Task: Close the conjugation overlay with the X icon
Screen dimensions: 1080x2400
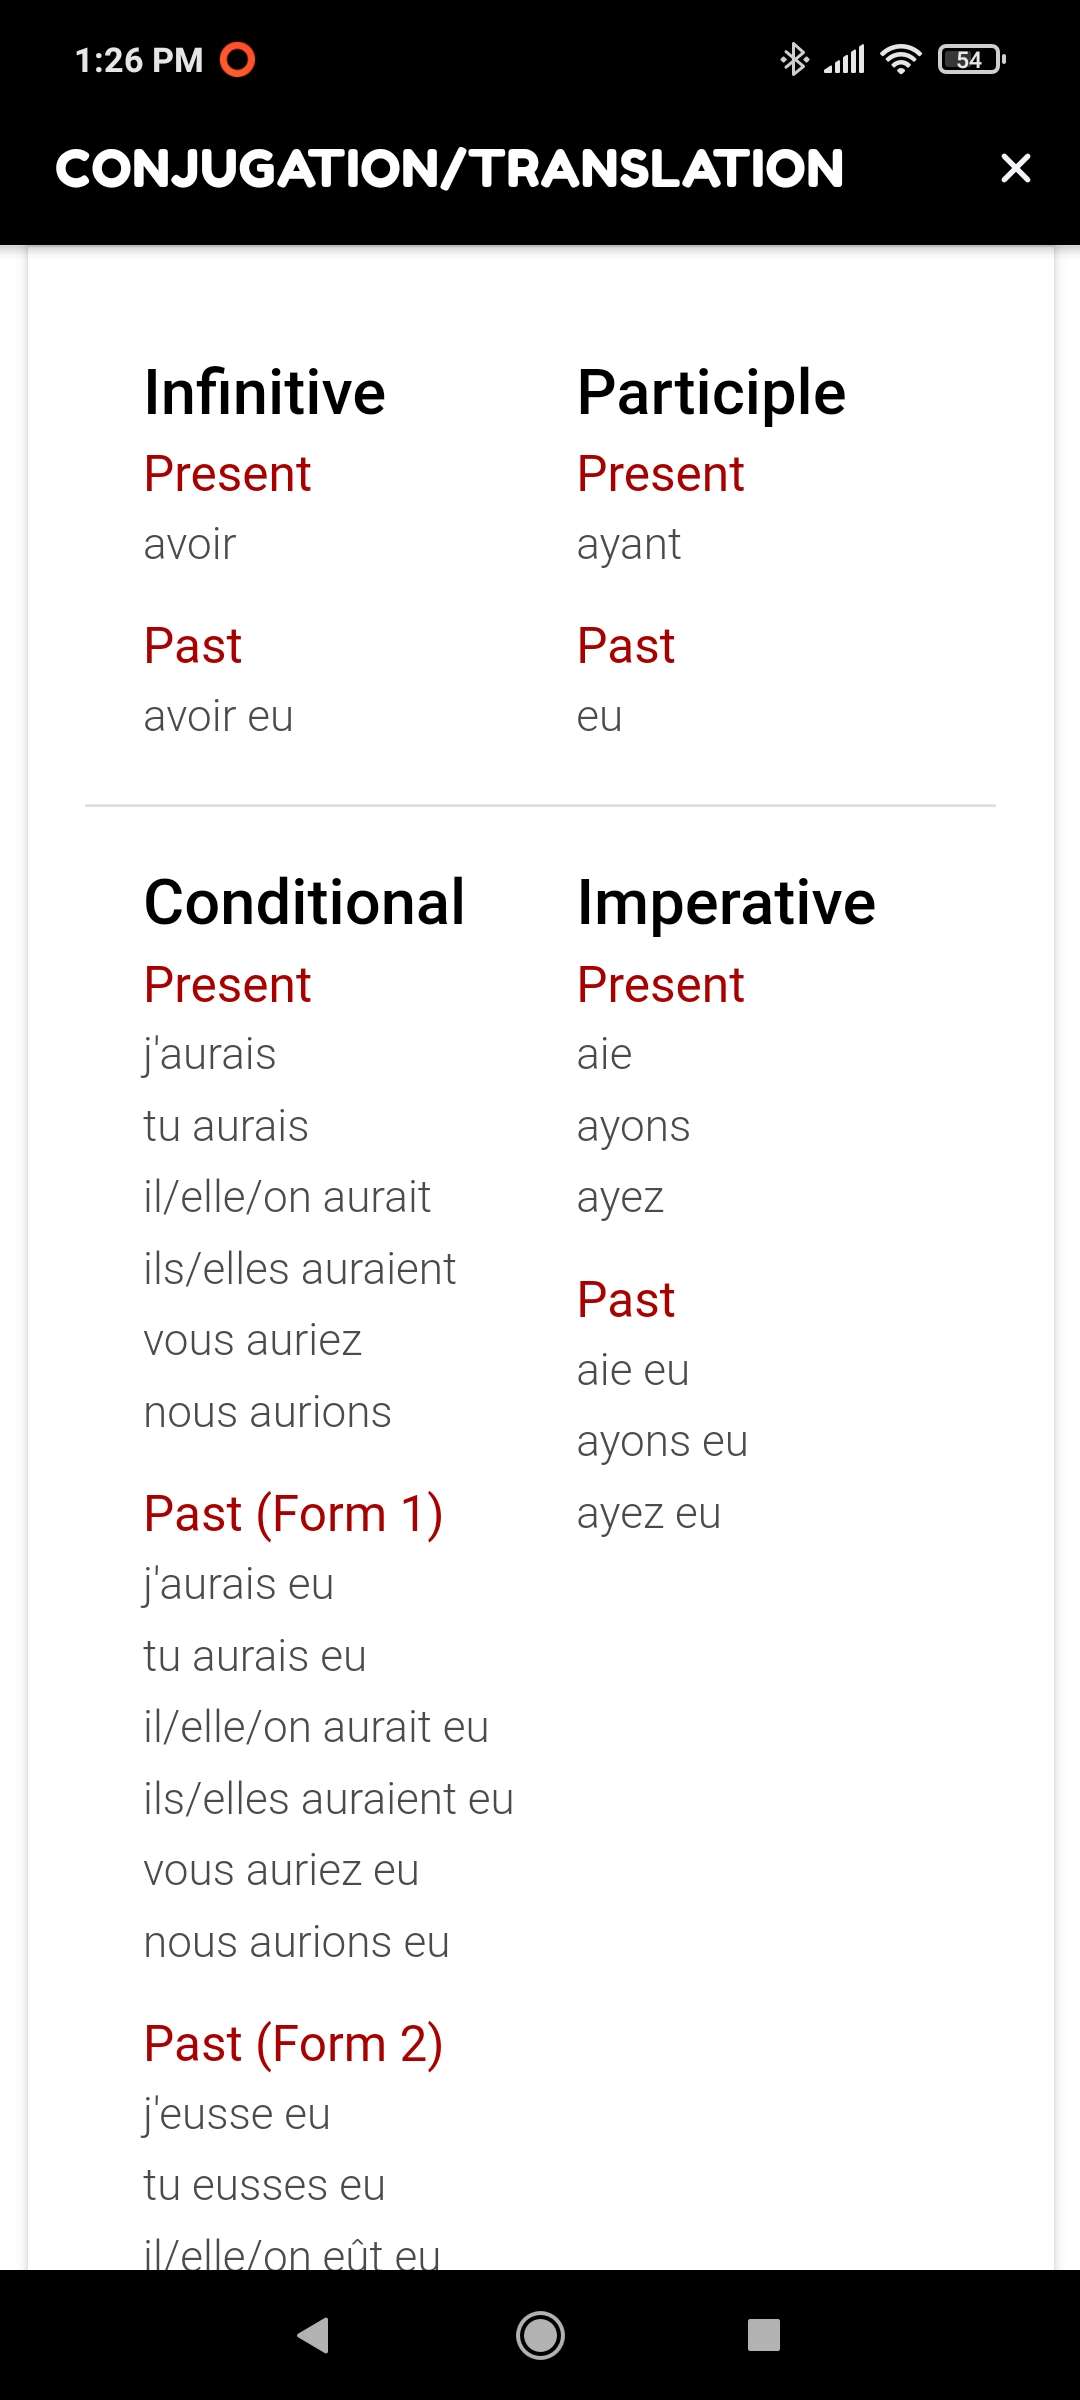Action: tap(1015, 168)
